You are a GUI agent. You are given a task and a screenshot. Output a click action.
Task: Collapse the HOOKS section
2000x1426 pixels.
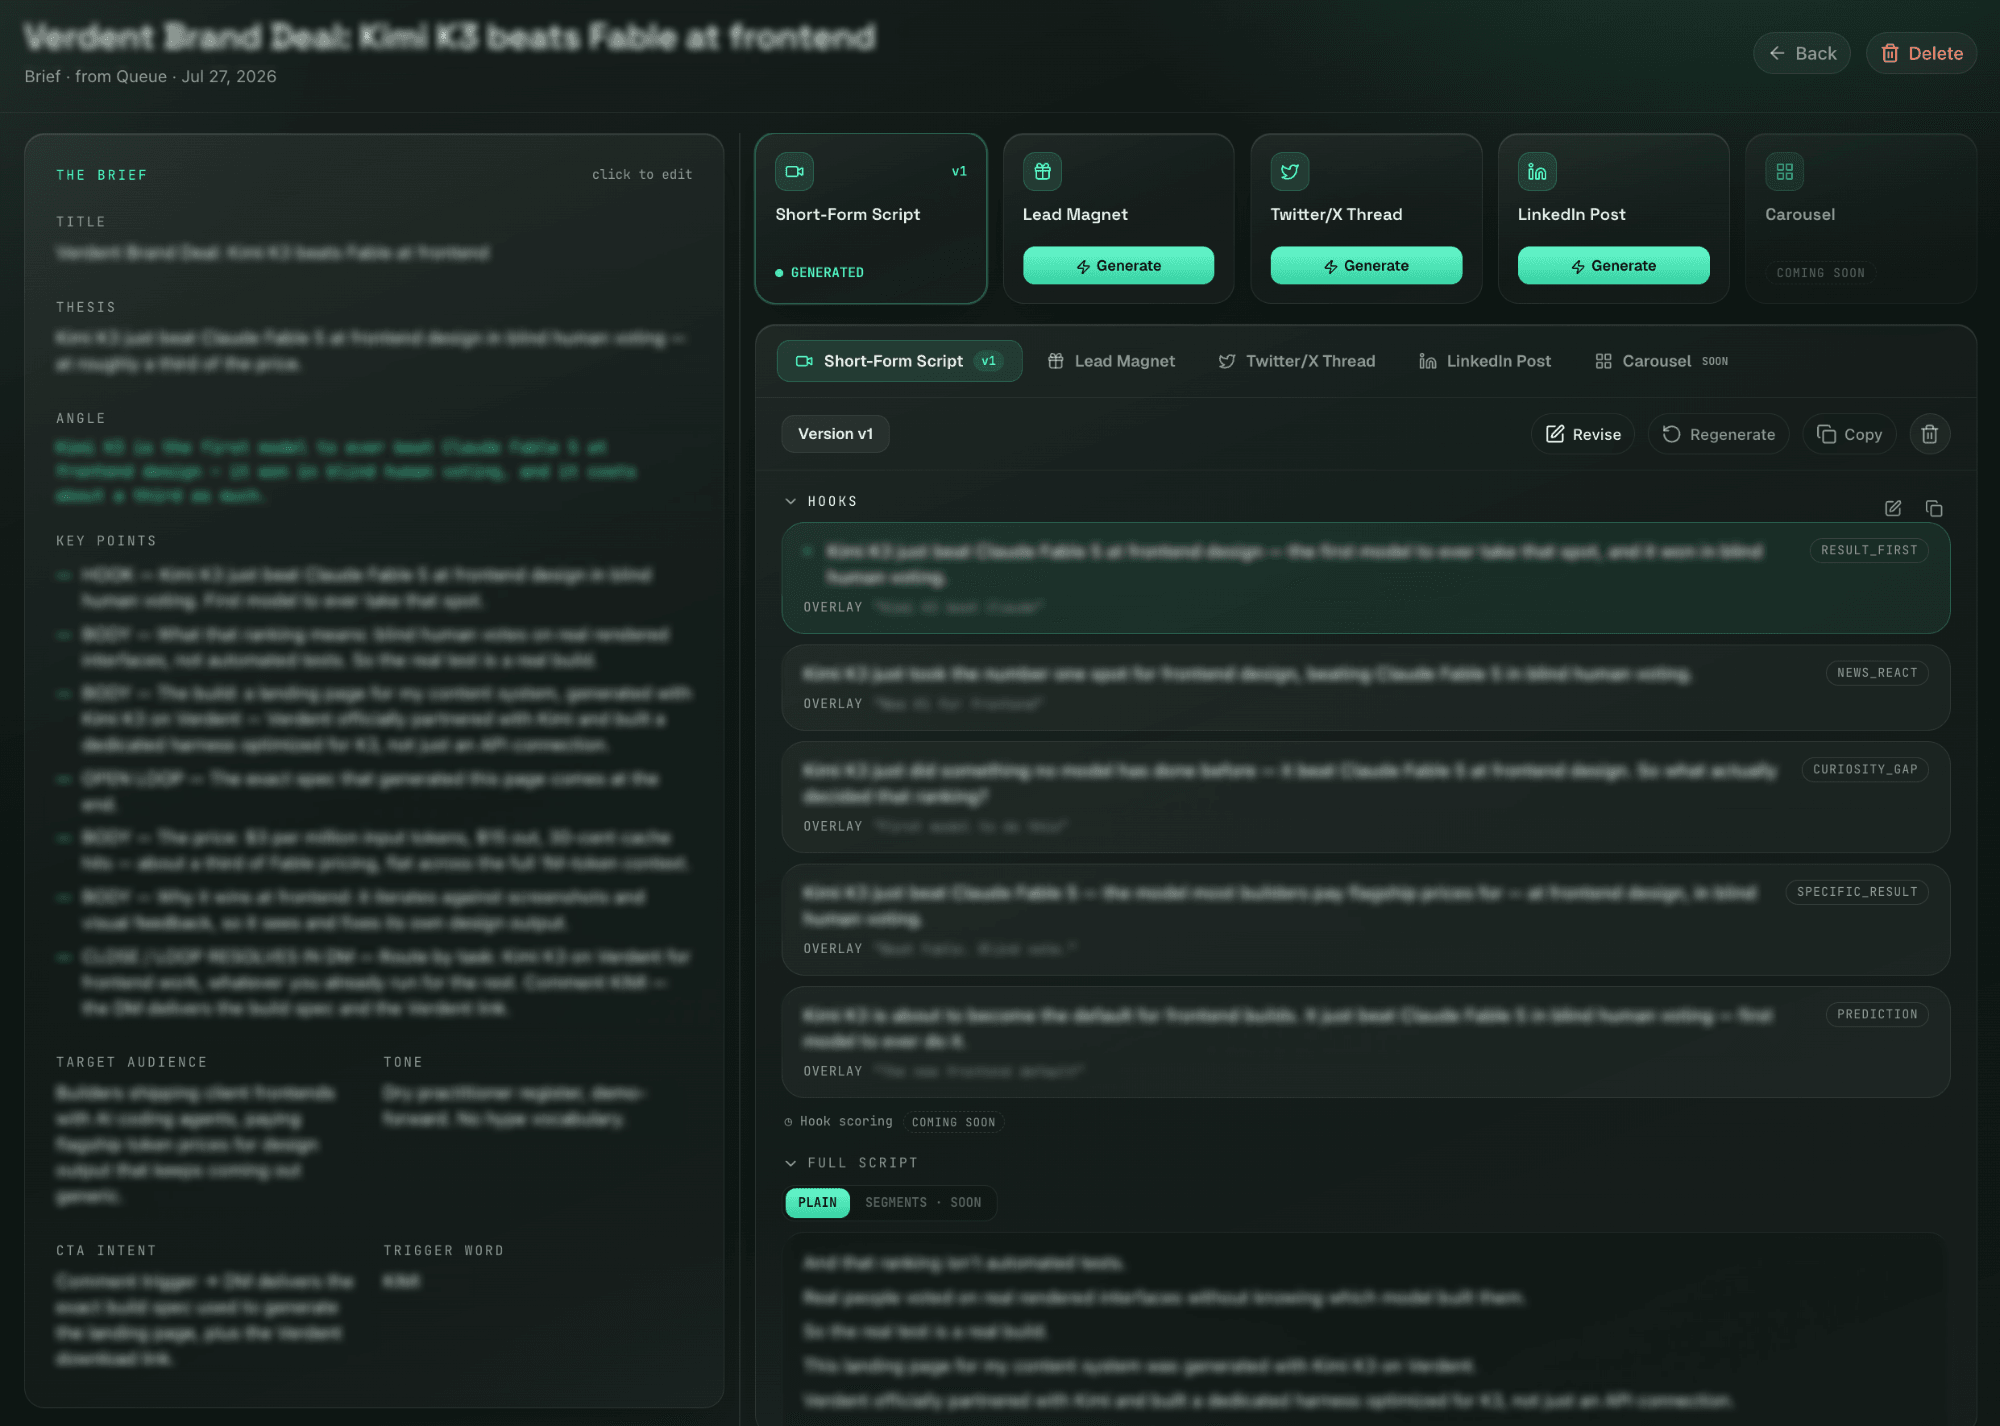[x=821, y=501]
